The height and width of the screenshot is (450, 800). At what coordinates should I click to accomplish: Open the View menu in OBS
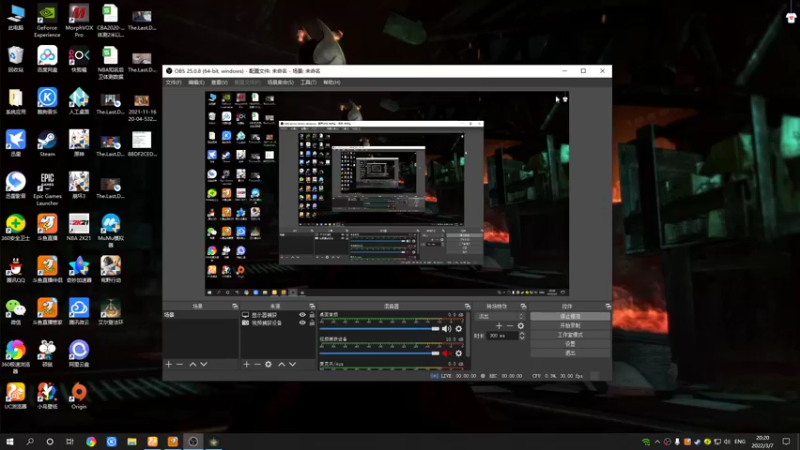[219, 82]
